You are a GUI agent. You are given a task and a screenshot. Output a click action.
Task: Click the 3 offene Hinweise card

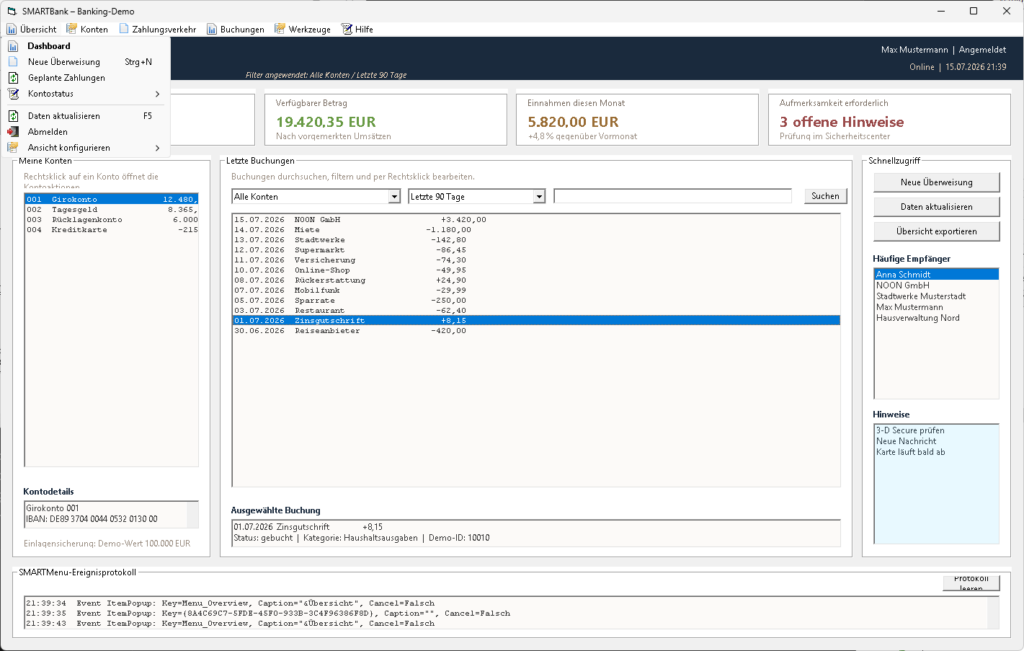click(889, 119)
